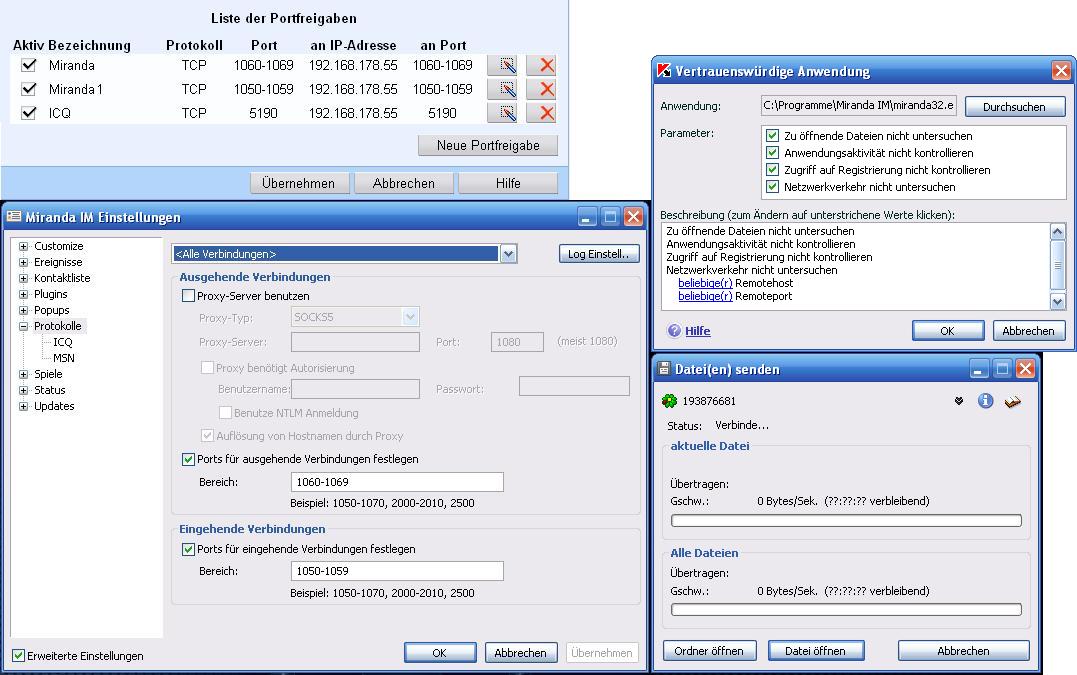
Task: Expand the Updates tree node
Action: (x=23, y=406)
